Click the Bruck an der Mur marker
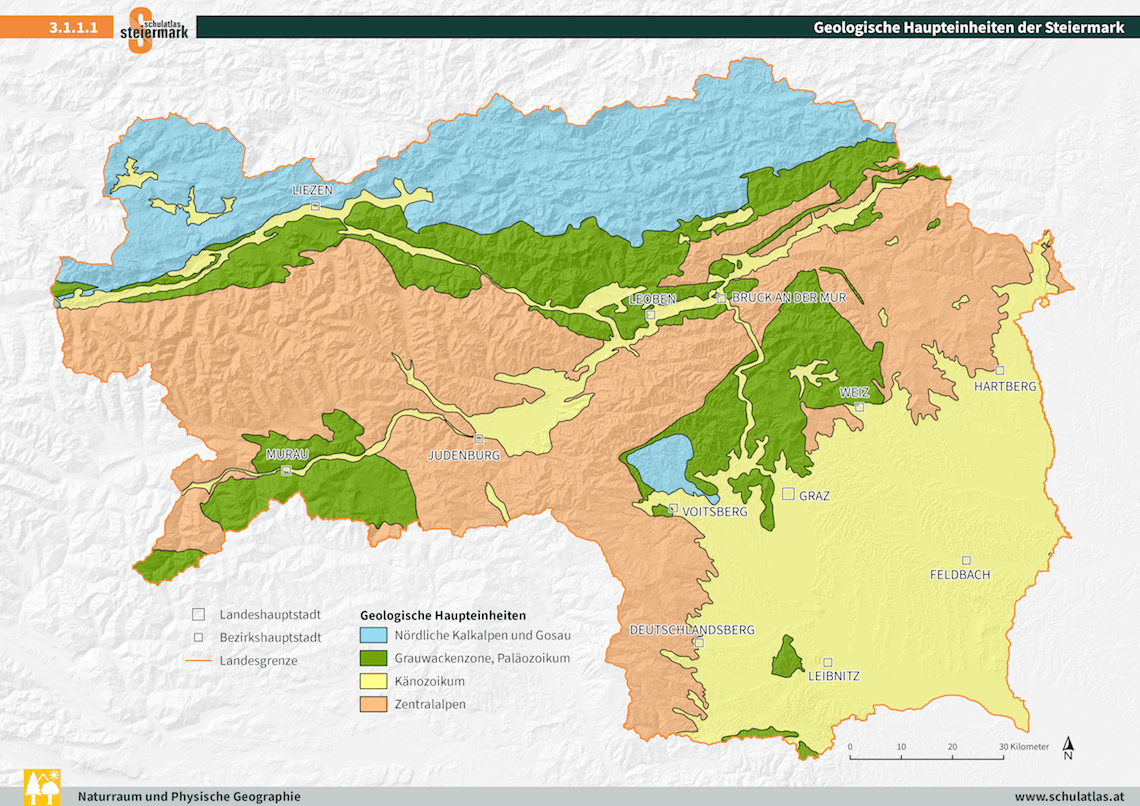Image resolution: width=1140 pixels, height=806 pixels. click(722, 298)
